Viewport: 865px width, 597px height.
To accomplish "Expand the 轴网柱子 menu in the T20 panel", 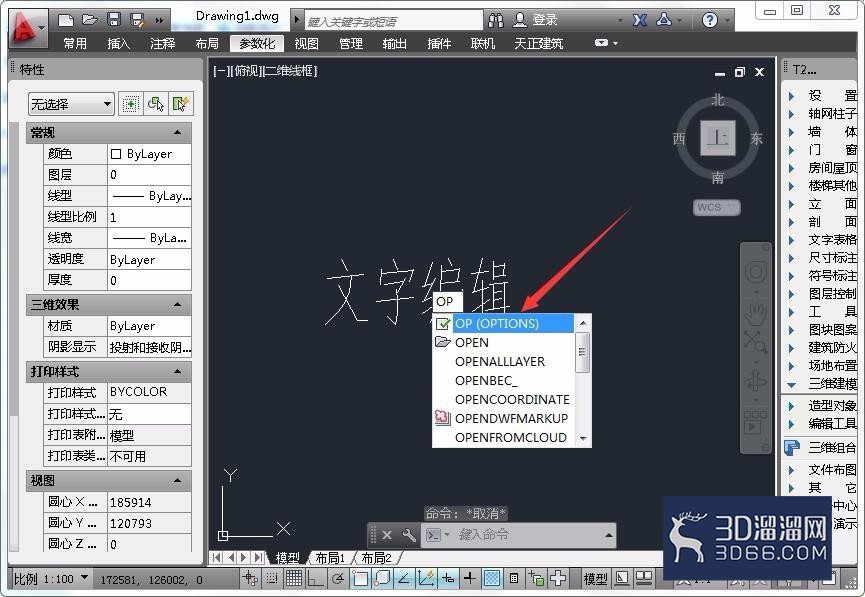I will [x=822, y=114].
